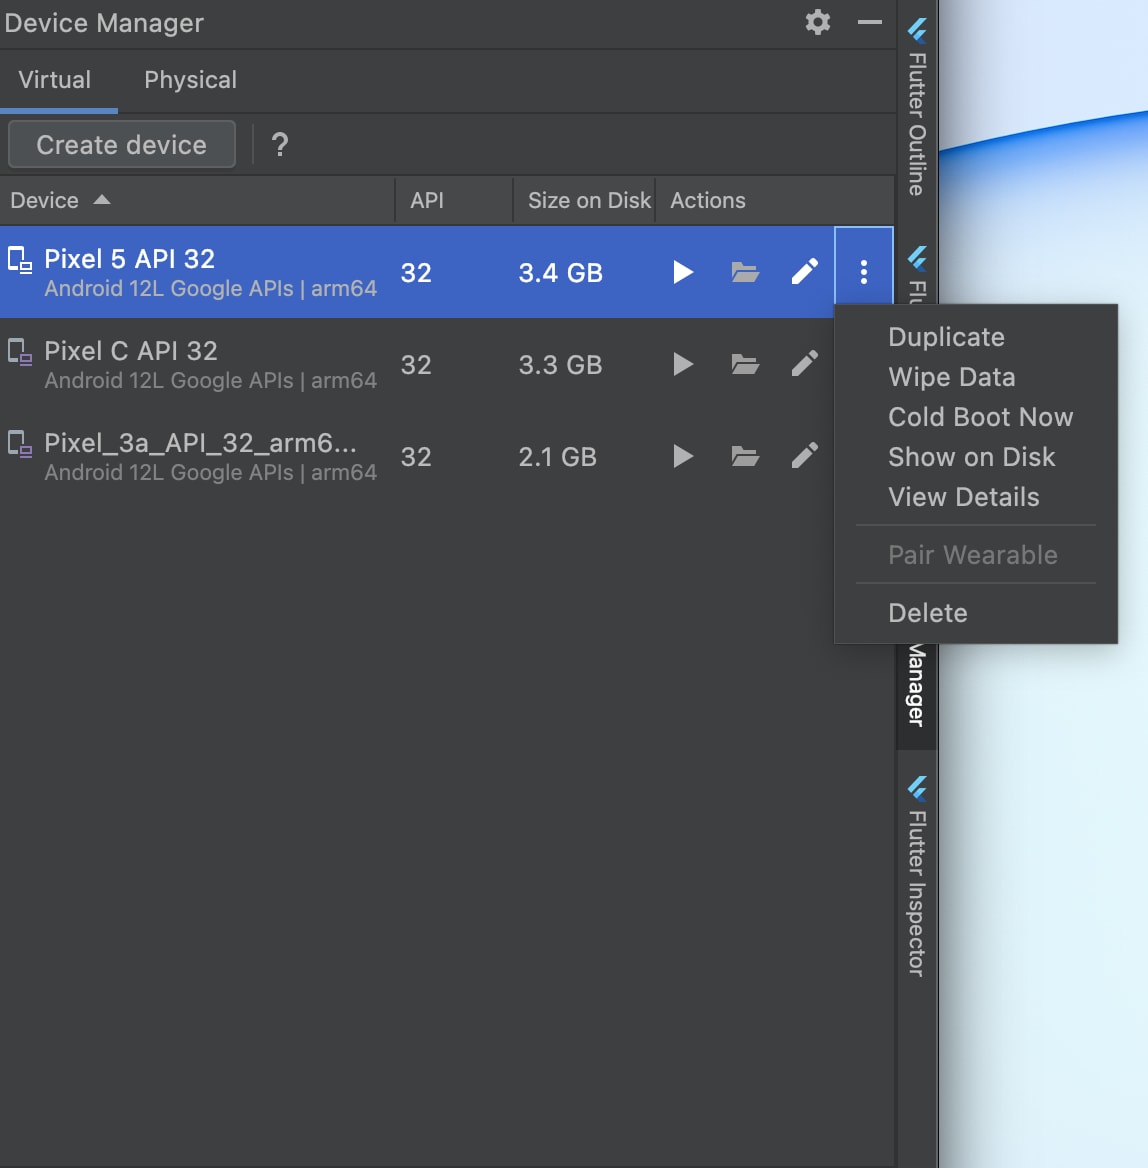Open Pixel 5 API 32 folder icon
The width and height of the screenshot is (1148, 1168).
(x=744, y=272)
